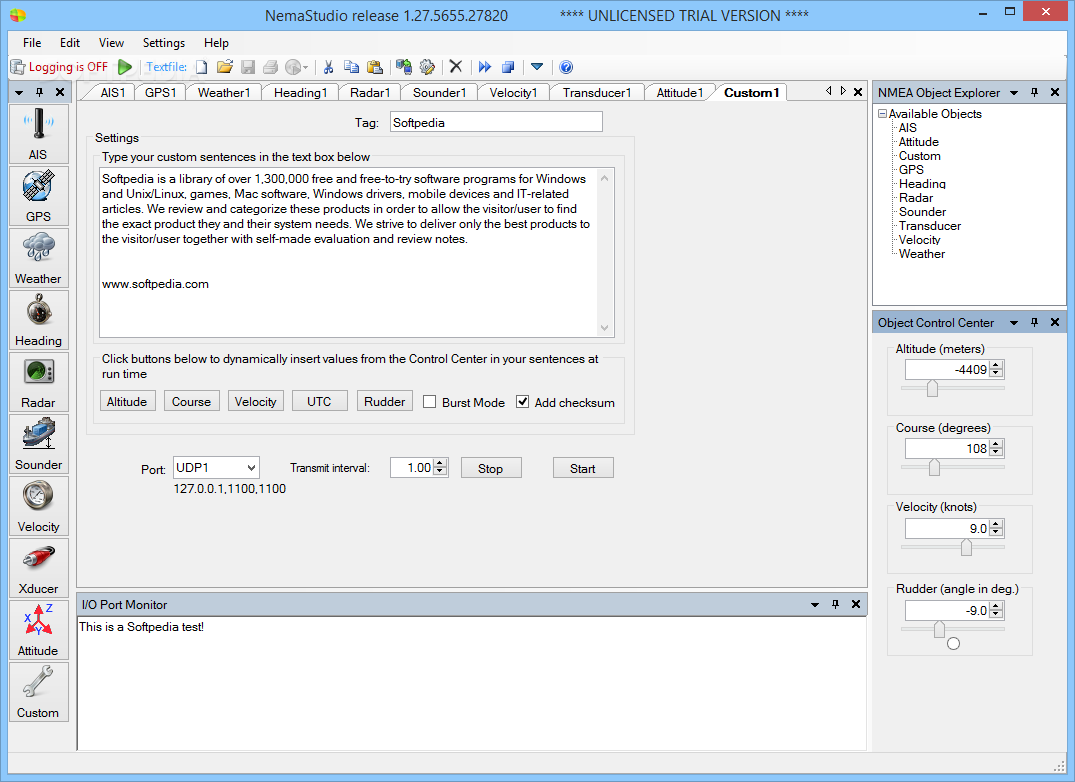Add a Radar object from sidebar
This screenshot has height=782, width=1075.
click(38, 382)
